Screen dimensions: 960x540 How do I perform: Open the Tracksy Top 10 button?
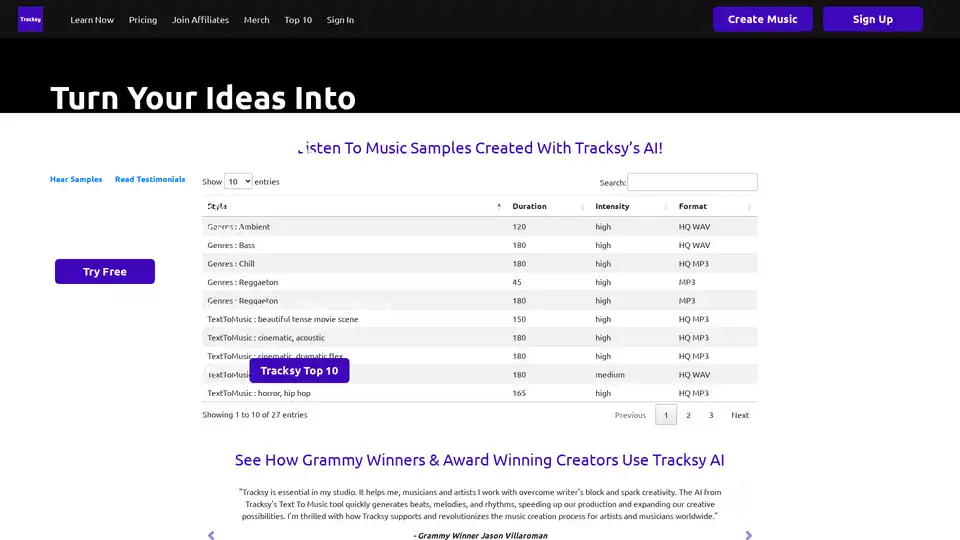click(x=299, y=370)
